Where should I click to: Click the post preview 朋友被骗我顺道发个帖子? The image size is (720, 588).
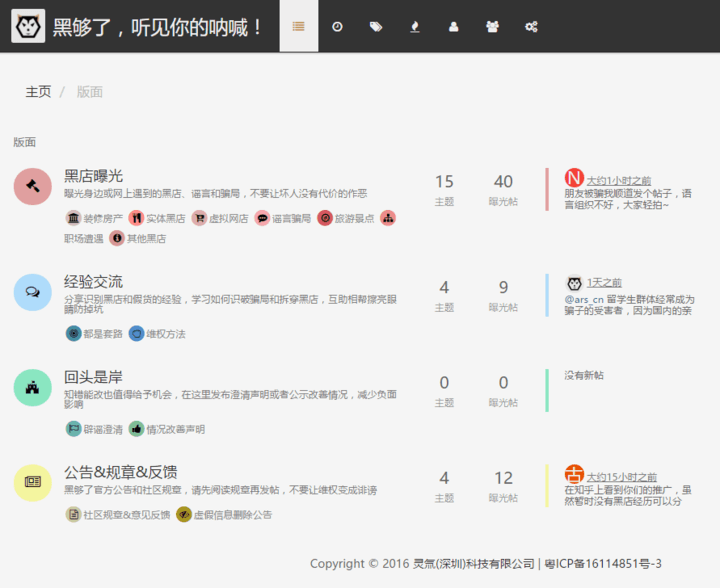[628, 199]
